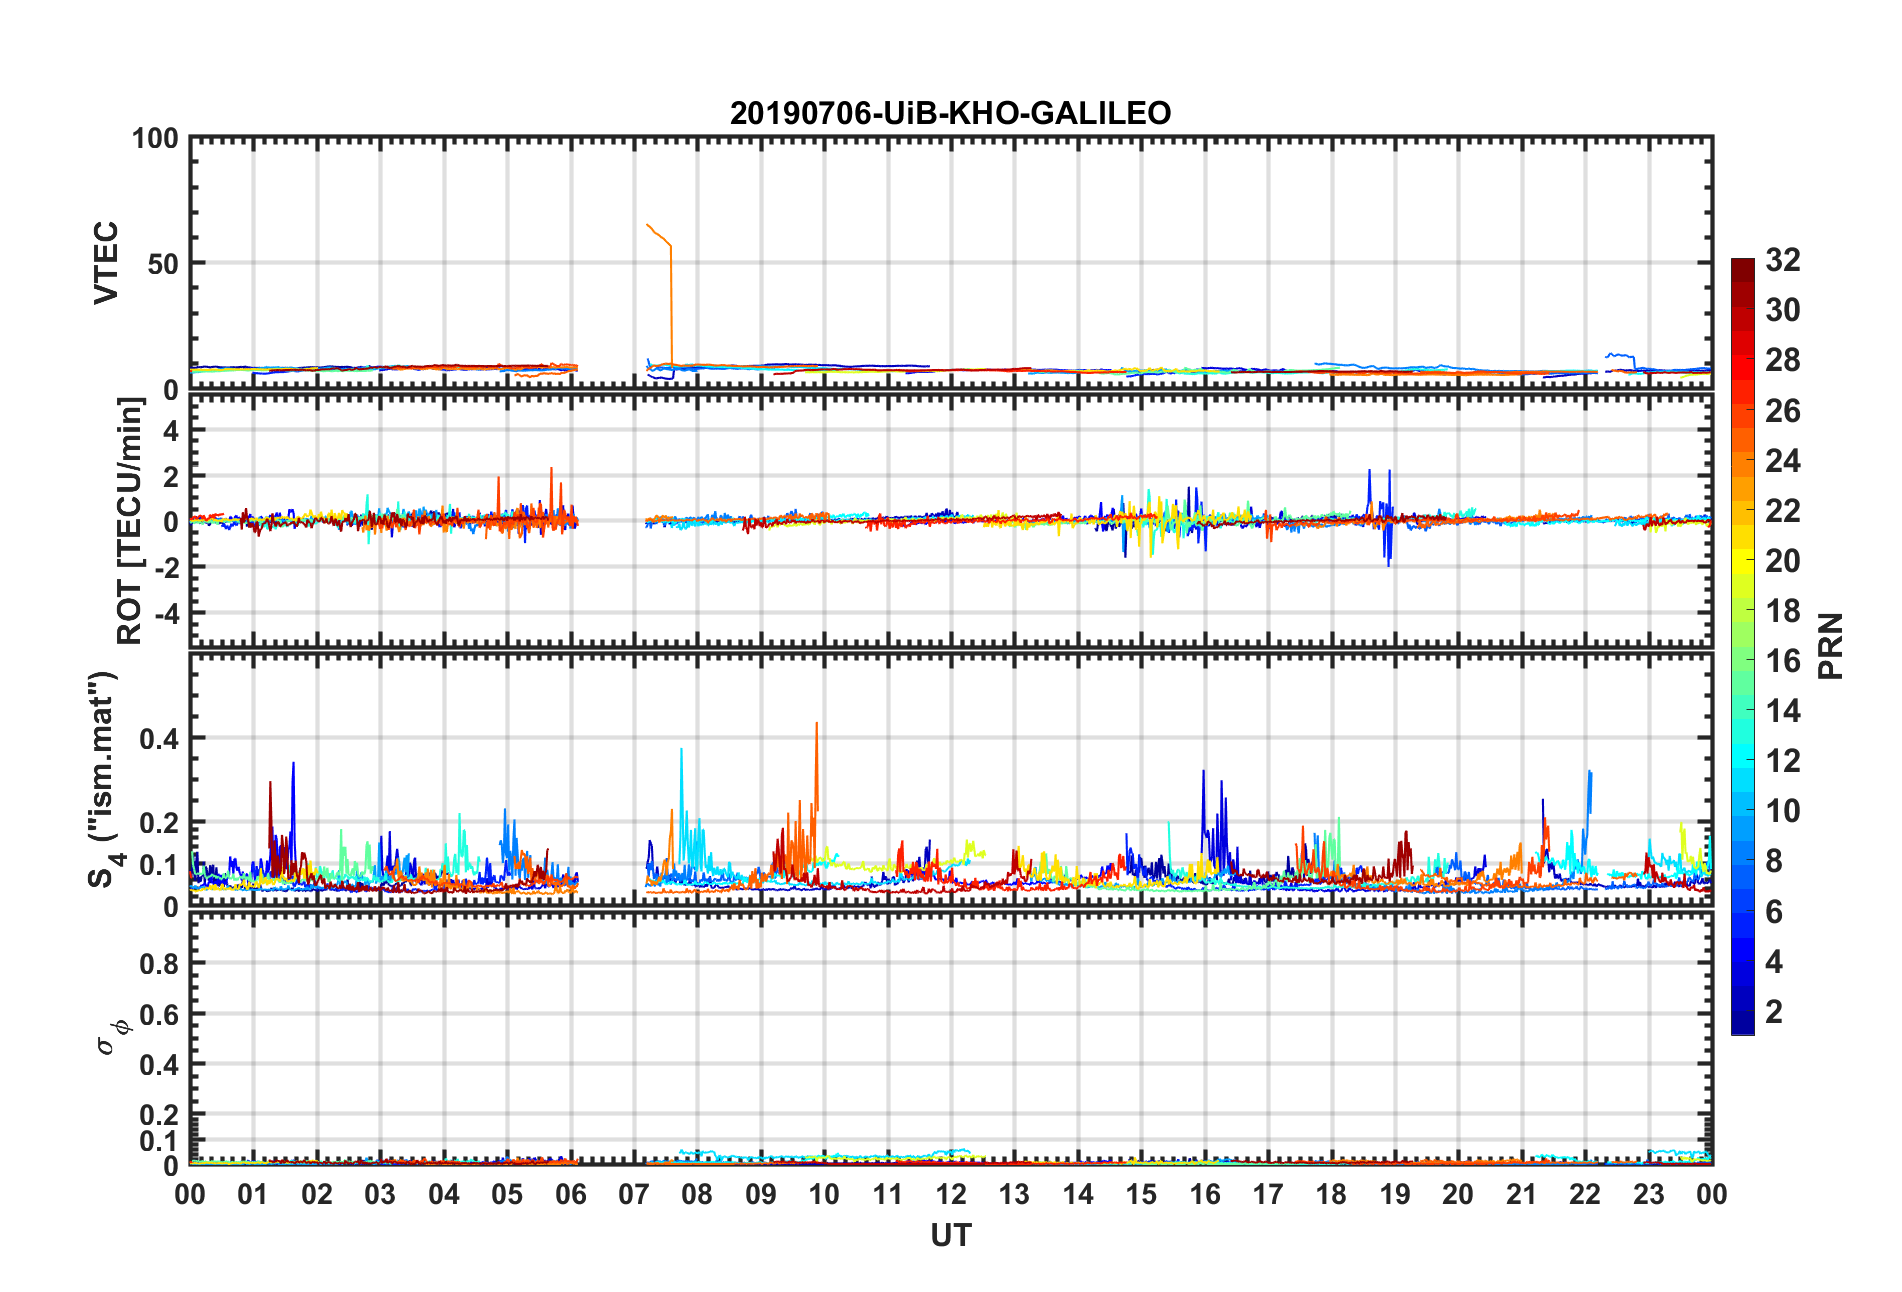Click VTEC y-axis tick 50
The height and width of the screenshot is (1292, 1902).
pyautogui.click(x=163, y=264)
